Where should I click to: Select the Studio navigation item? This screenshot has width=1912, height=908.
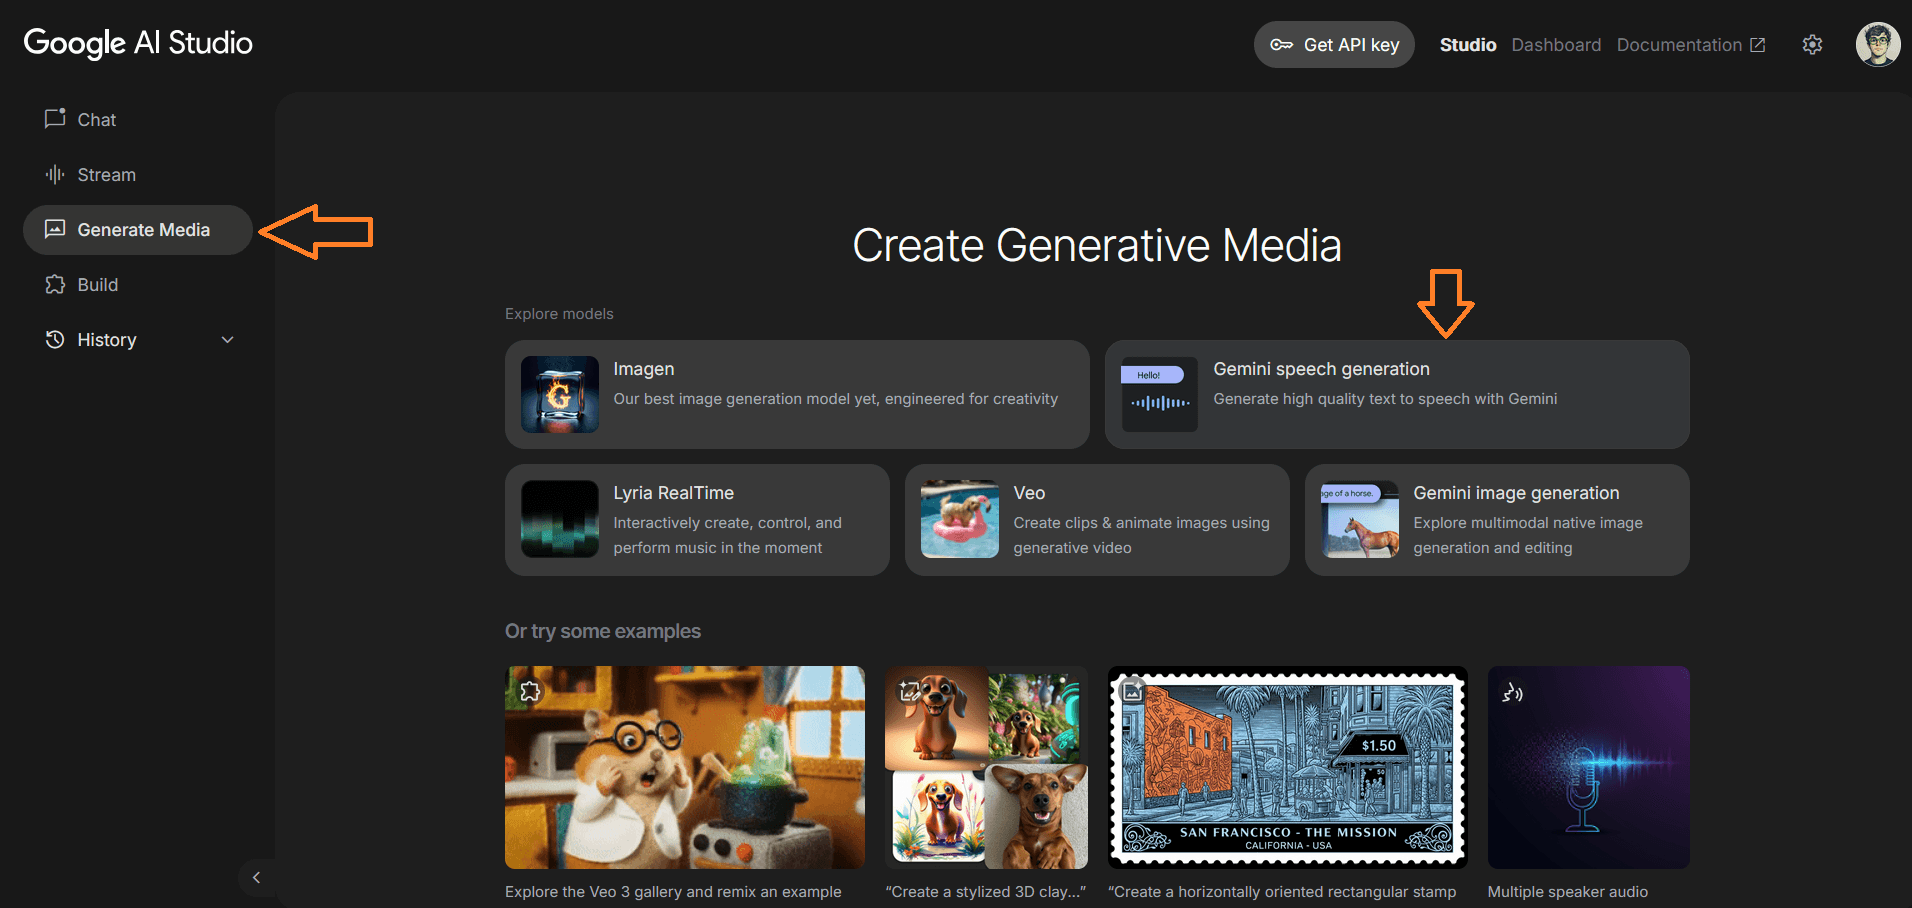tap(1468, 44)
